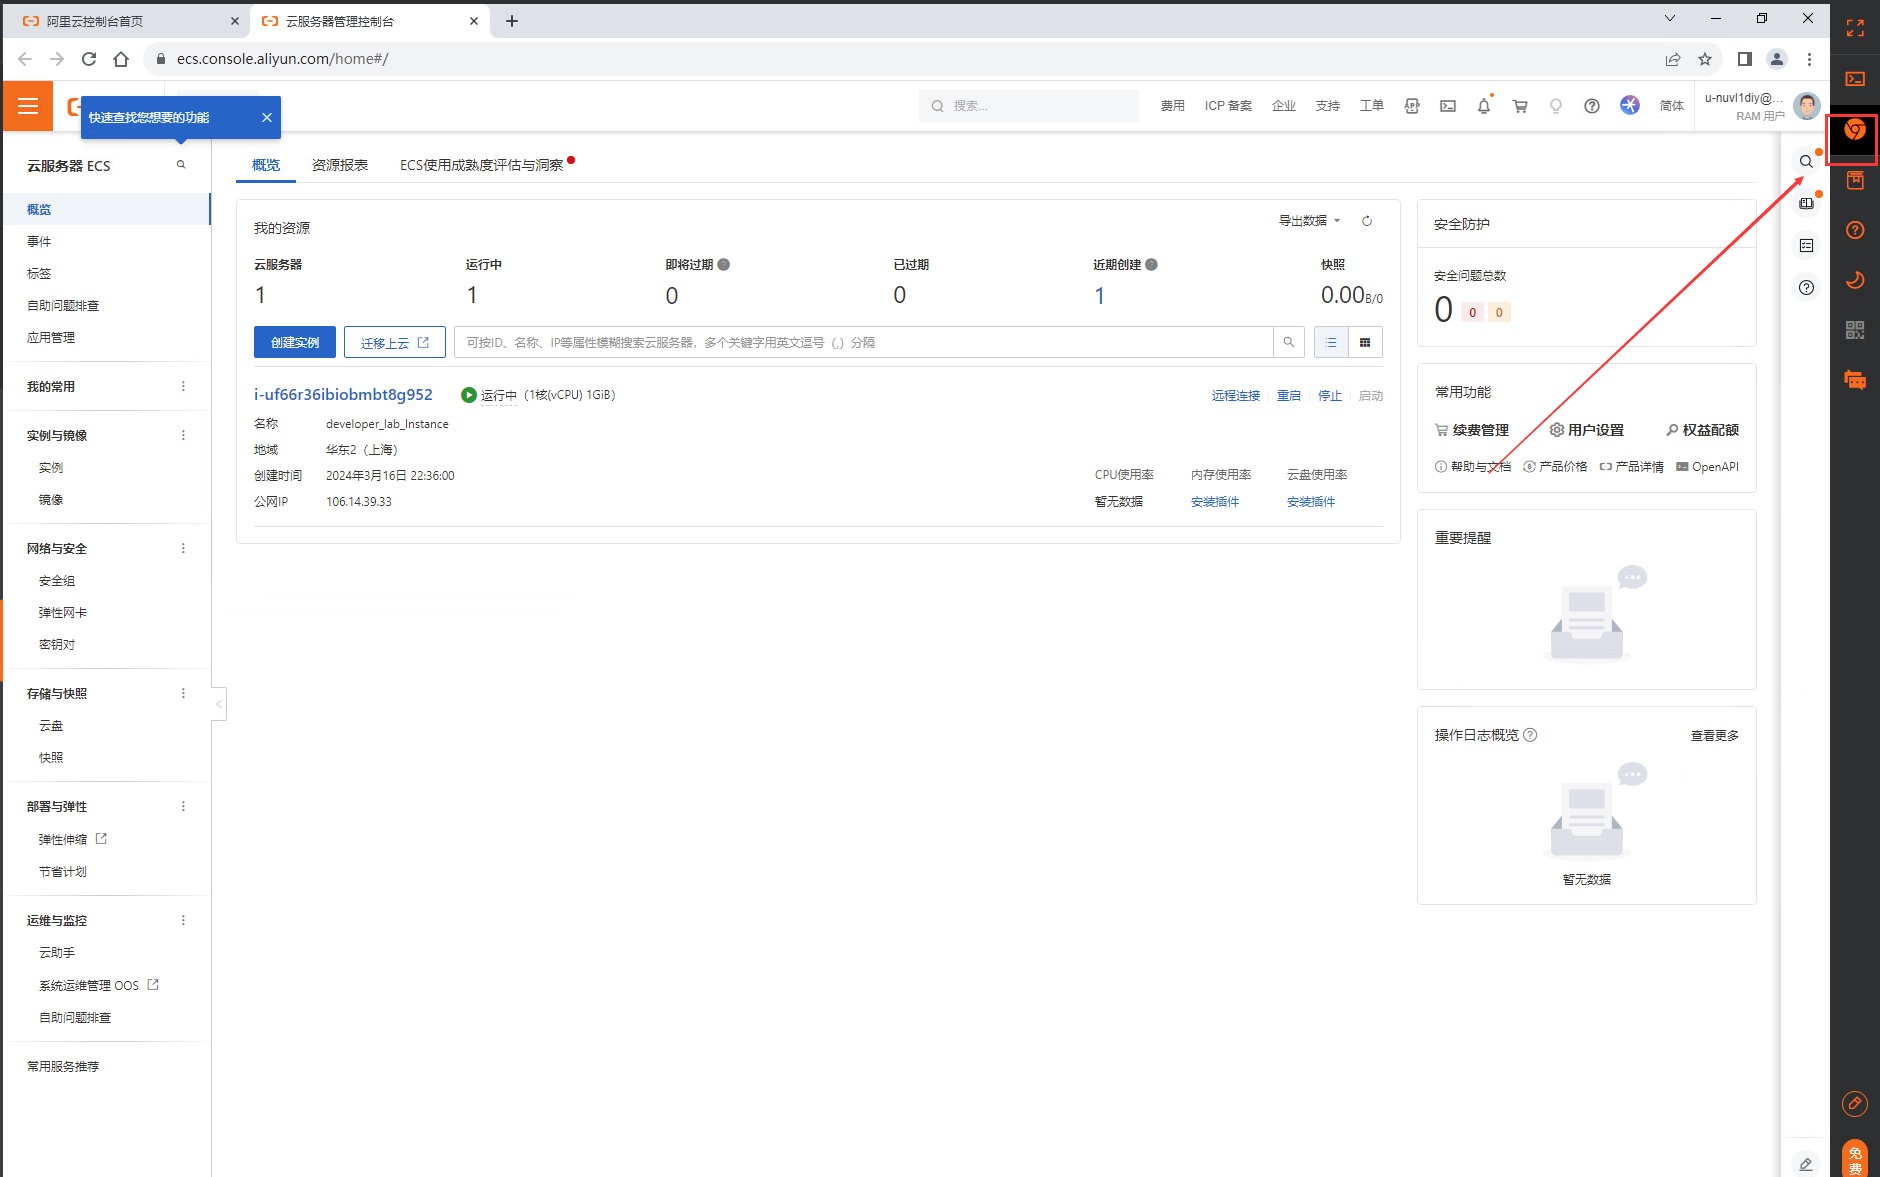Open options menu for 实例与镜像

[x=183, y=436]
